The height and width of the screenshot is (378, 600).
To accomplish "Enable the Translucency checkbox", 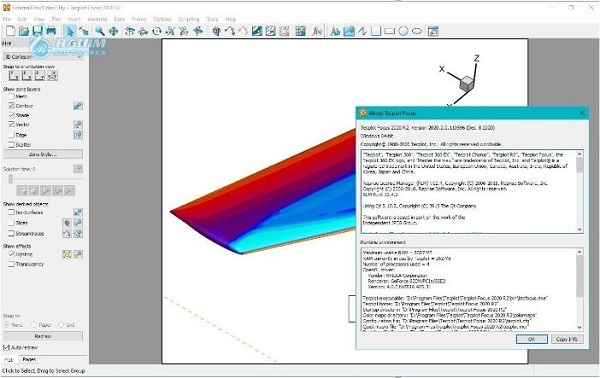I will (11, 264).
